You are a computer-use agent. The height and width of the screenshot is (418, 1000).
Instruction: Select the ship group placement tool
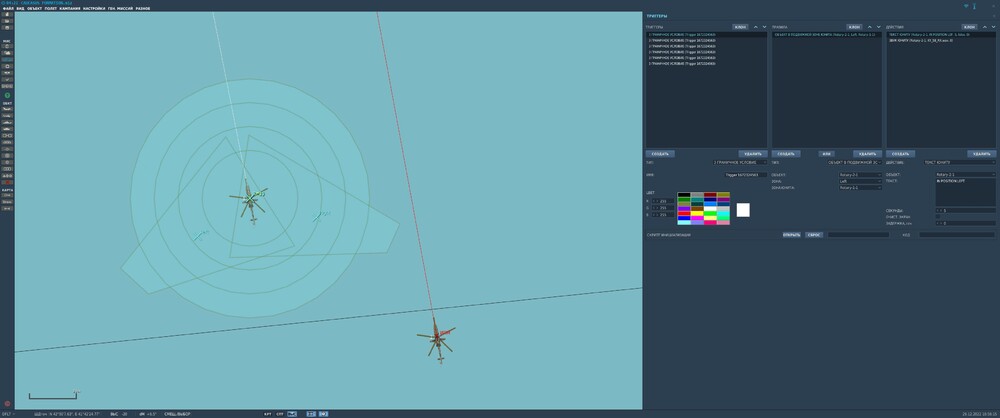coord(7,123)
